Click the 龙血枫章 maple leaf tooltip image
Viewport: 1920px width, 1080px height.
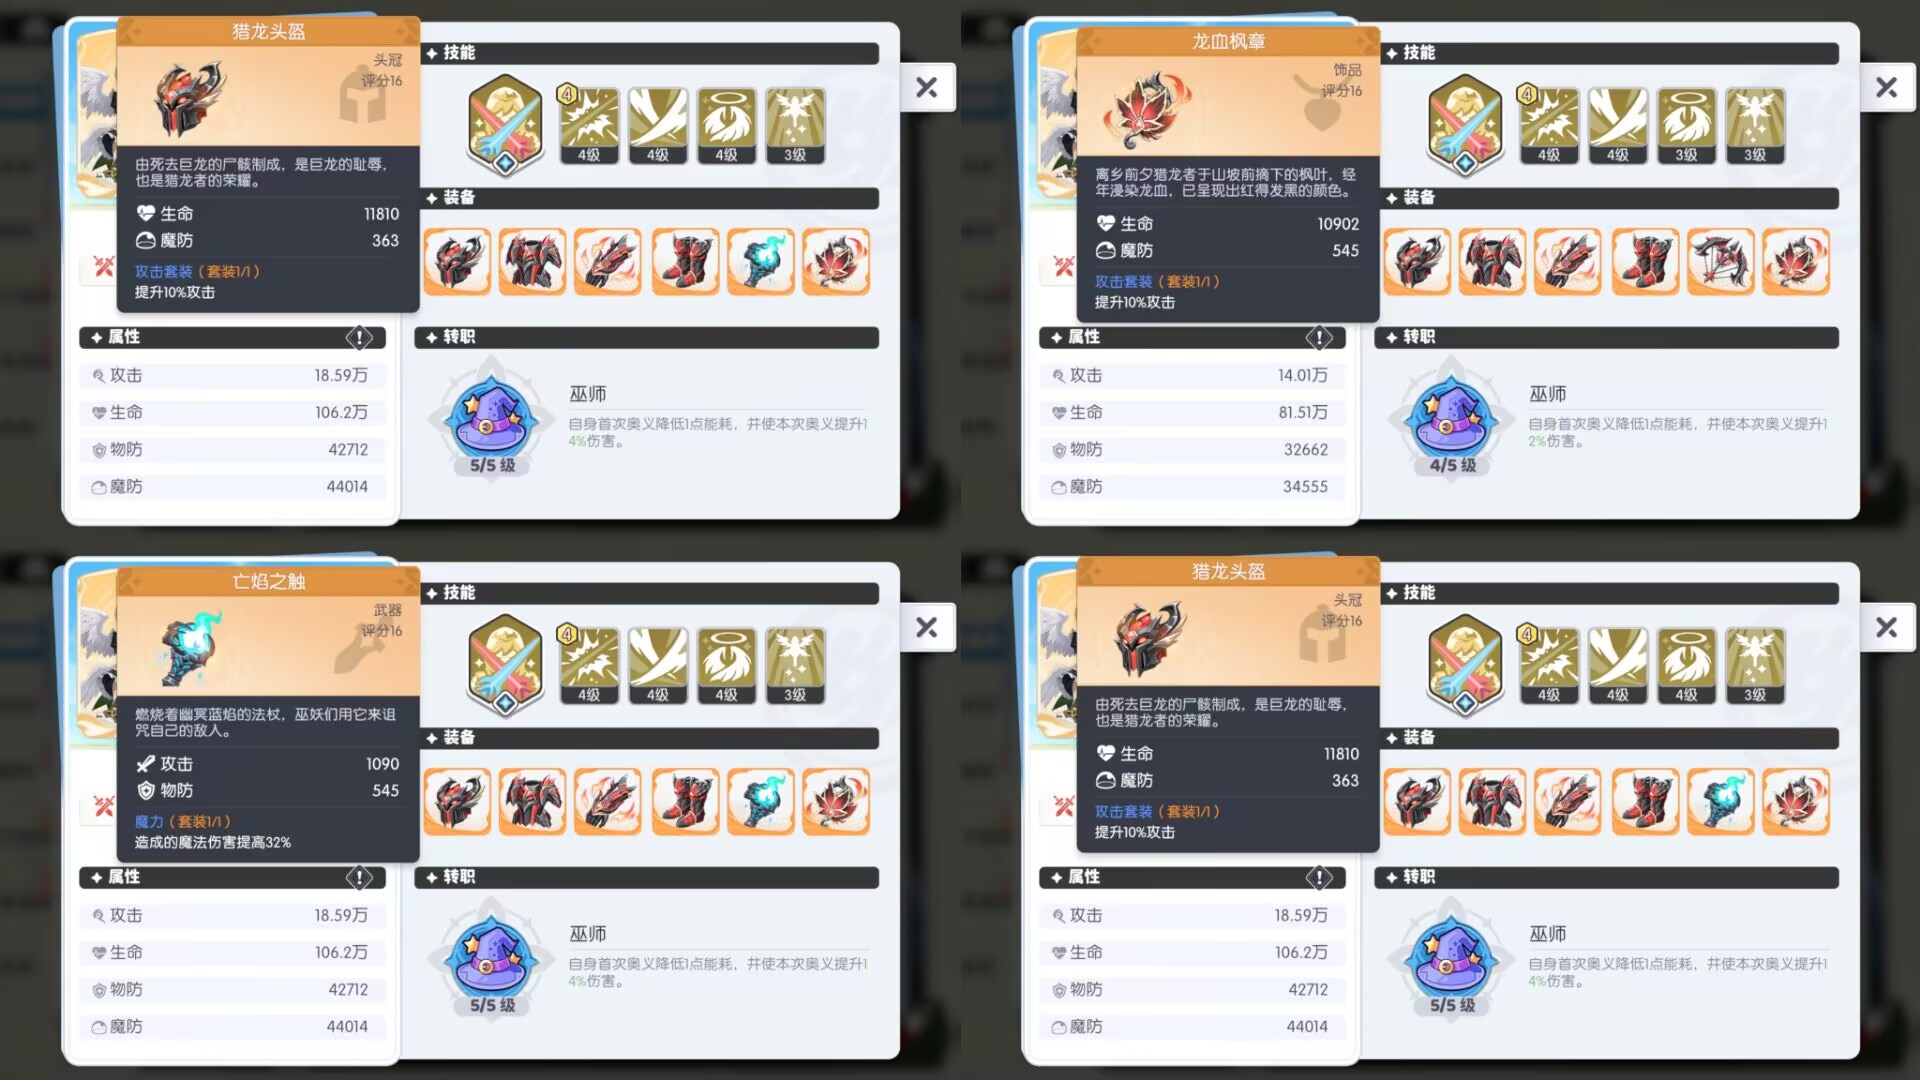(x=1147, y=109)
